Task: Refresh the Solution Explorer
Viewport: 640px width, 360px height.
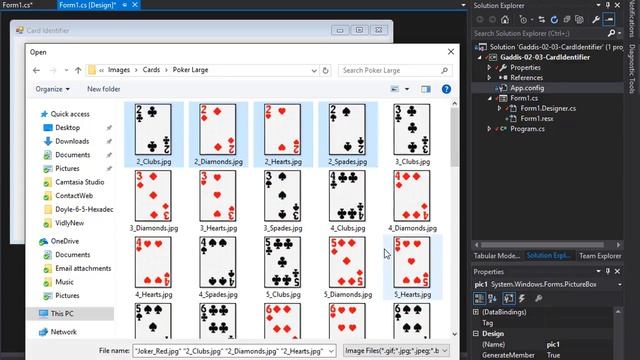Action: coord(554,20)
